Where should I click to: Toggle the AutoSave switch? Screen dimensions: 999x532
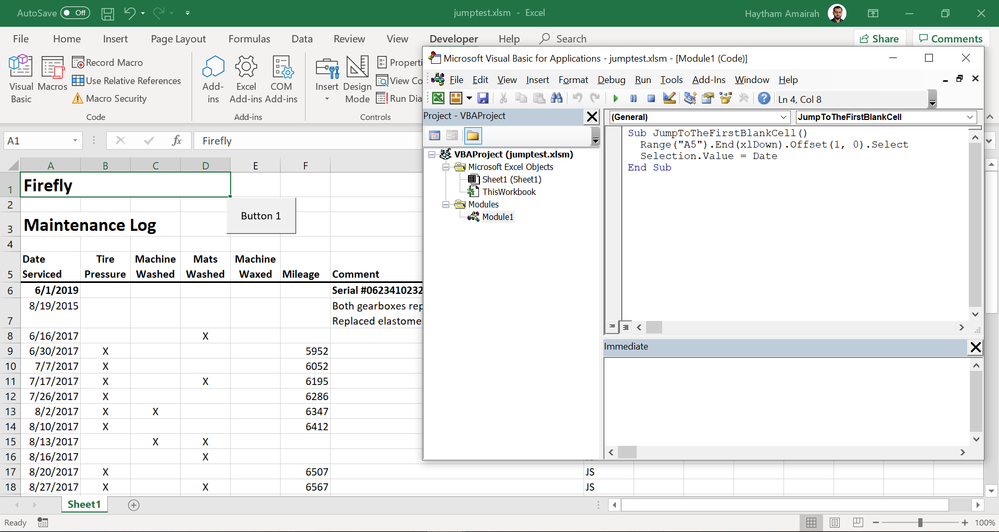pyautogui.click(x=75, y=13)
